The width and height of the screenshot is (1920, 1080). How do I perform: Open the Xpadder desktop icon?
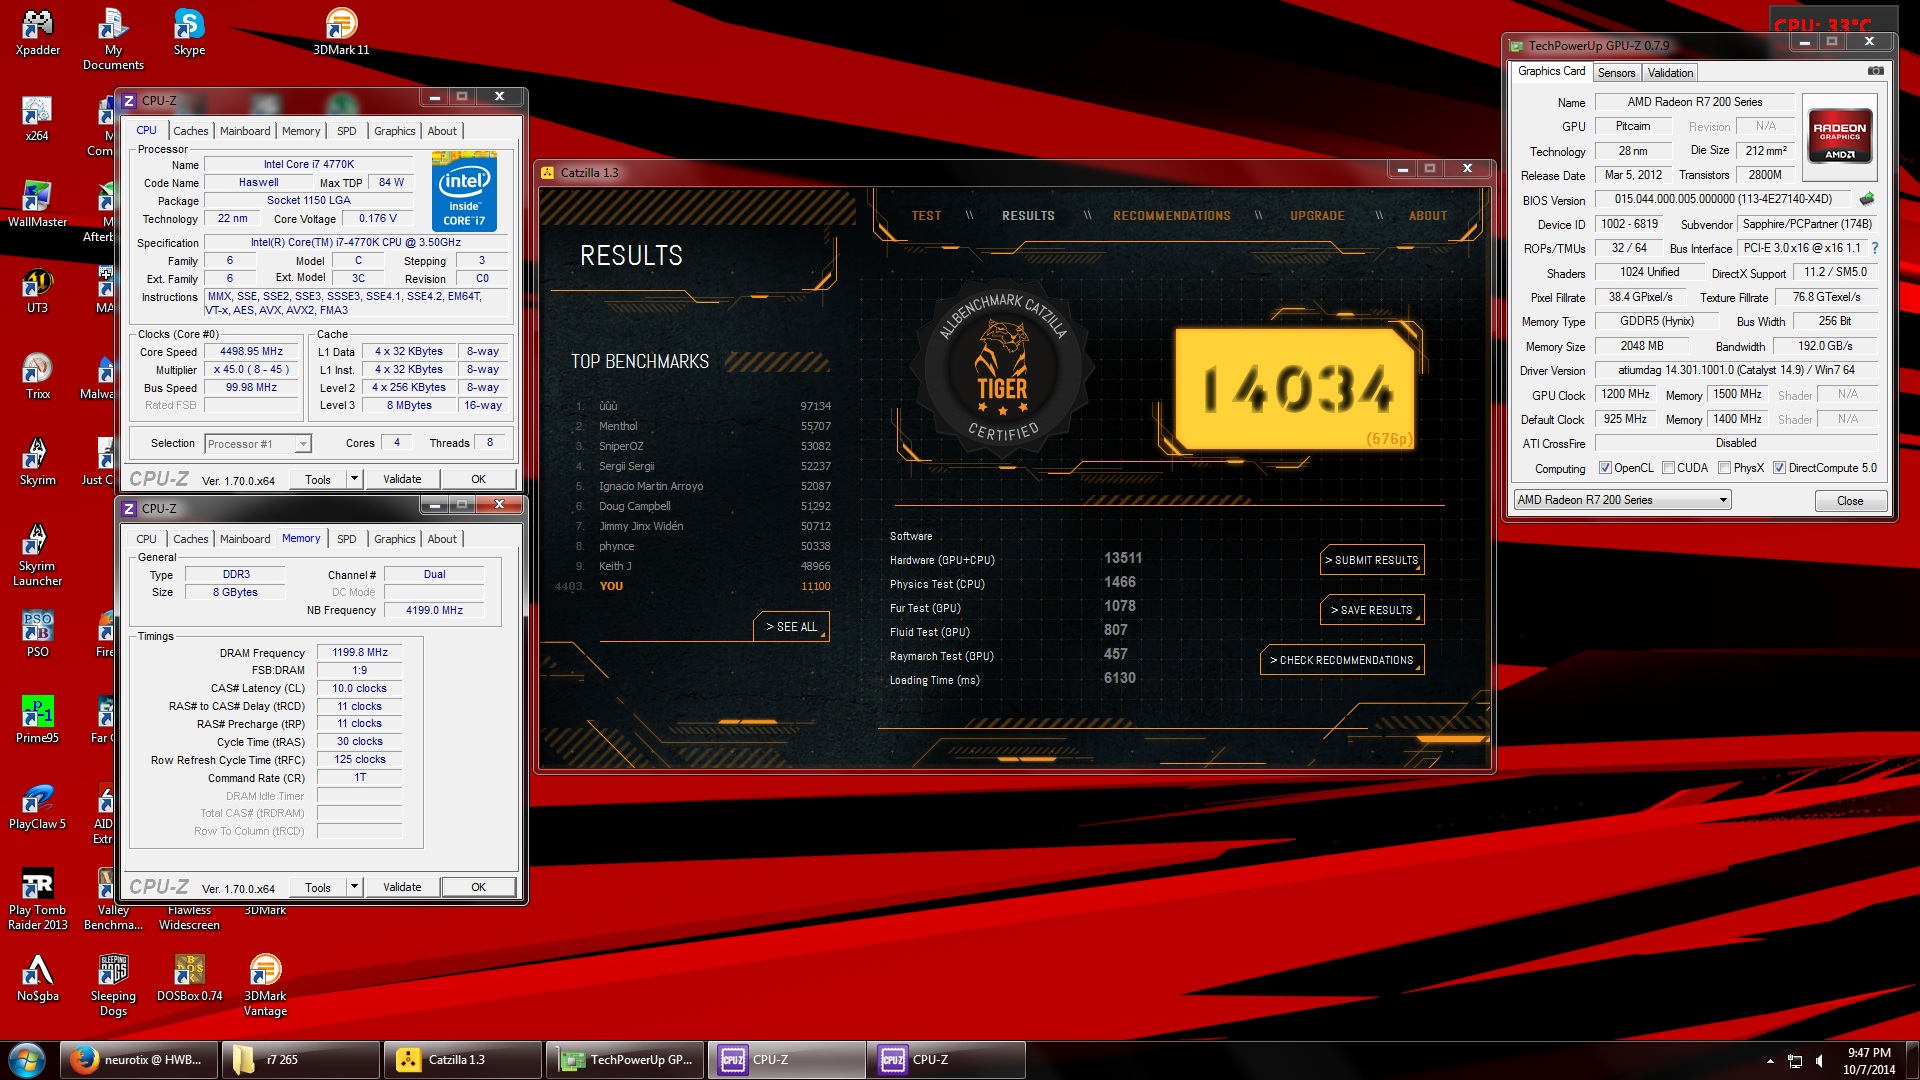[x=37, y=32]
